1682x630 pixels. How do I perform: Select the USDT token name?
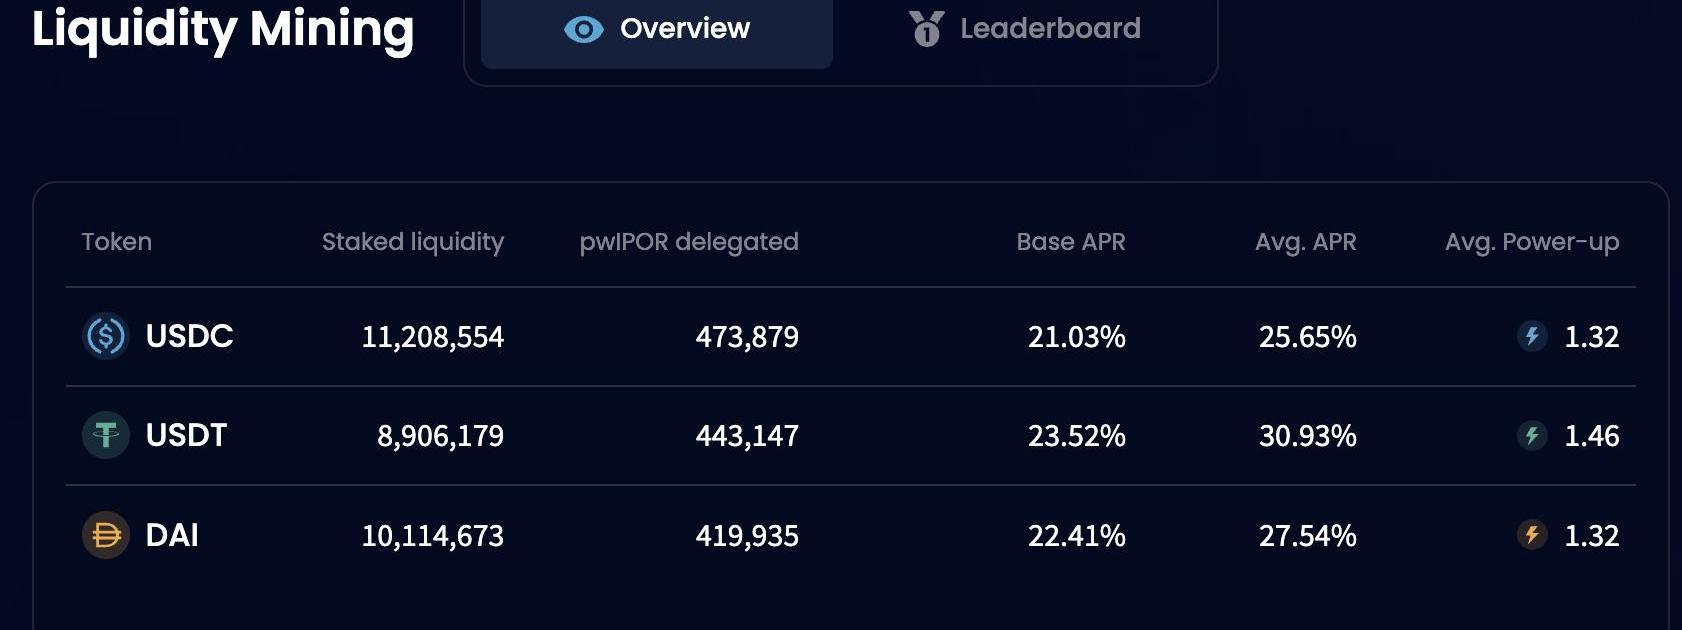[186, 435]
